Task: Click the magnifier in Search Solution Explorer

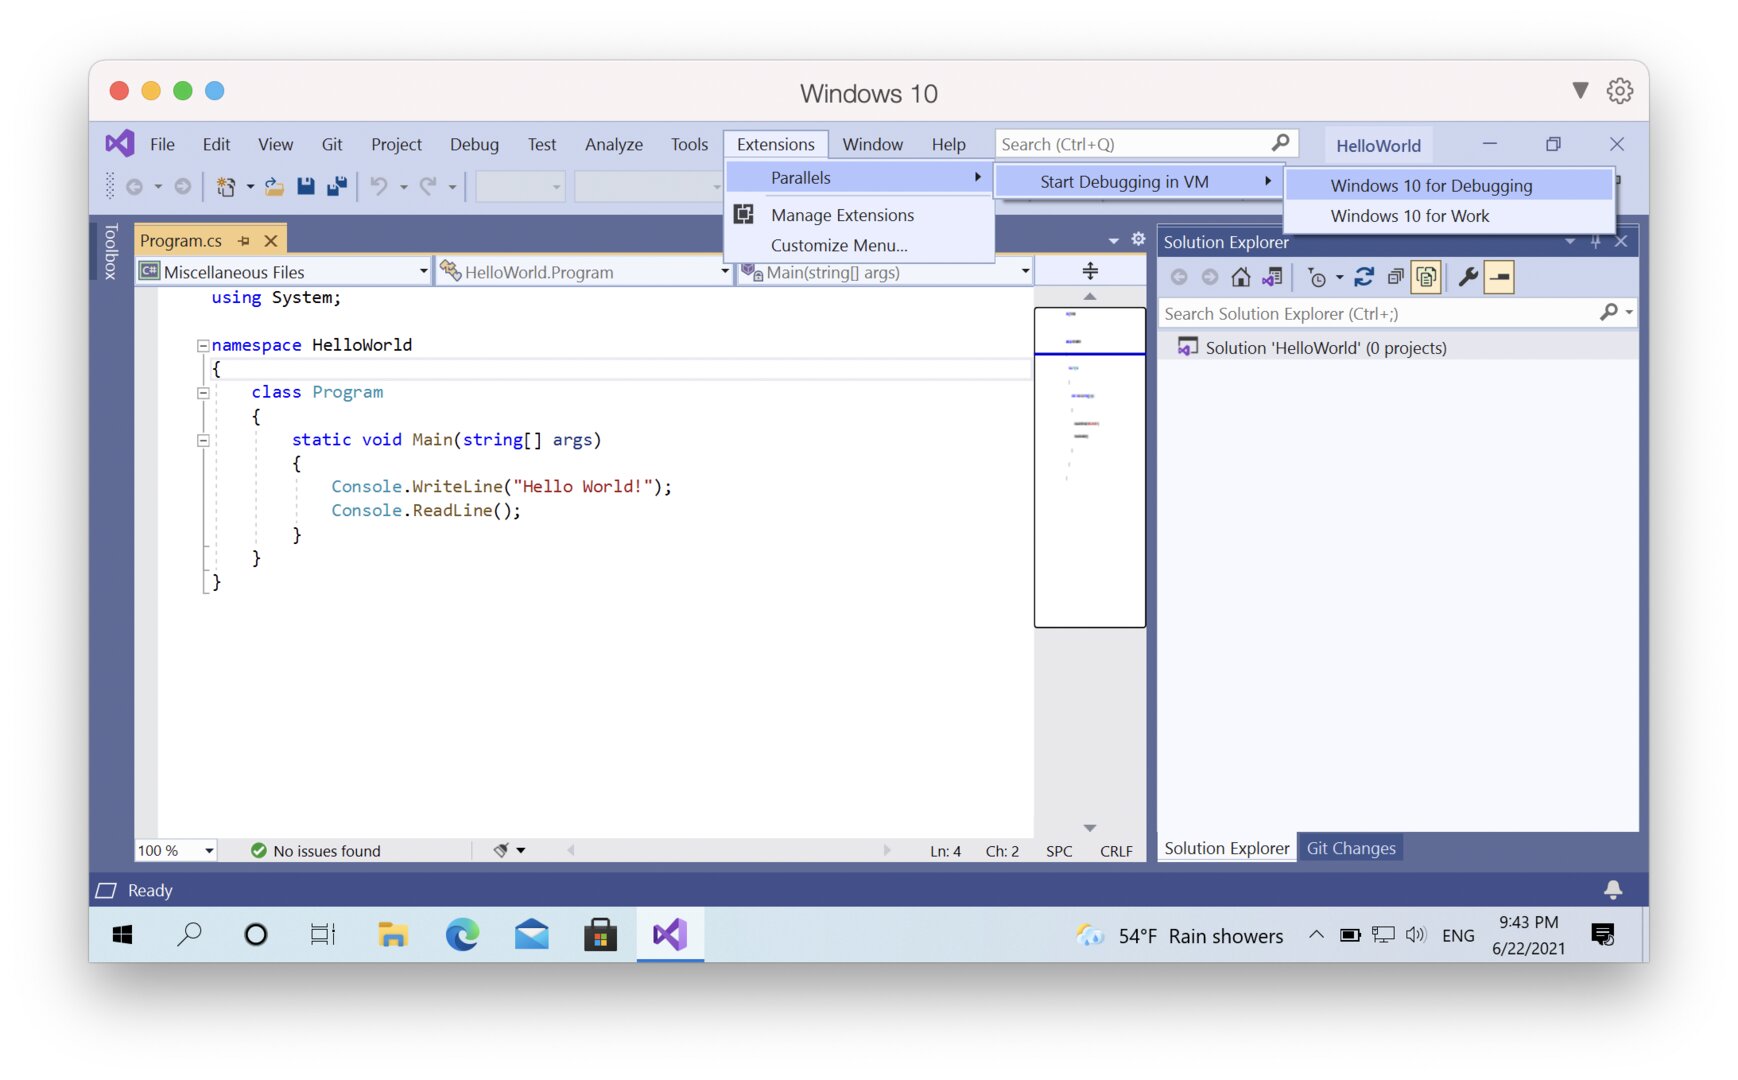Action: (x=1608, y=313)
